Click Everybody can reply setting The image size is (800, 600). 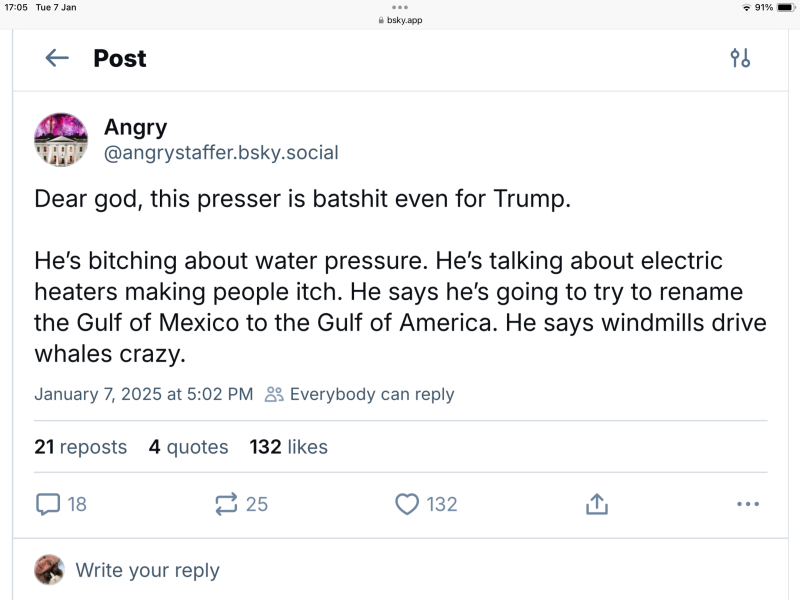pyautogui.click(x=360, y=394)
